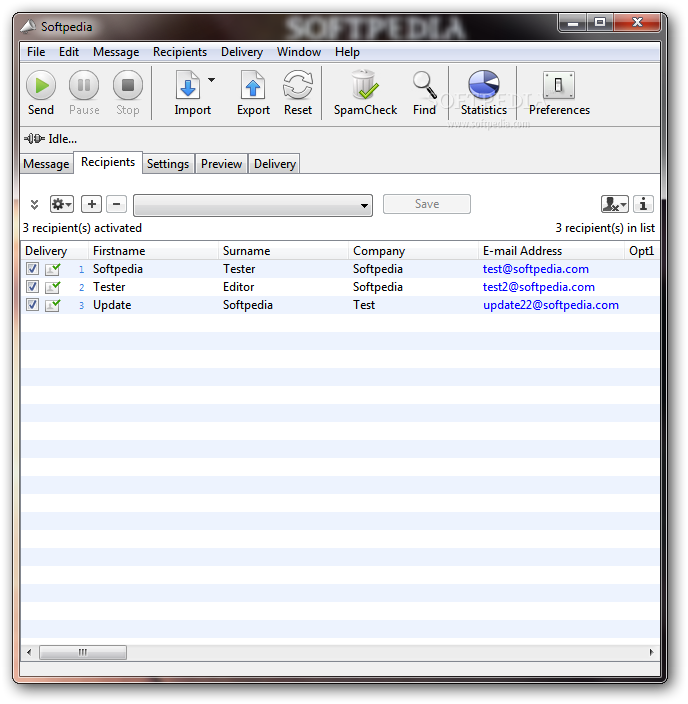Uncheck delivery checkbox for Tester Editor
The image size is (688, 704).
32,287
